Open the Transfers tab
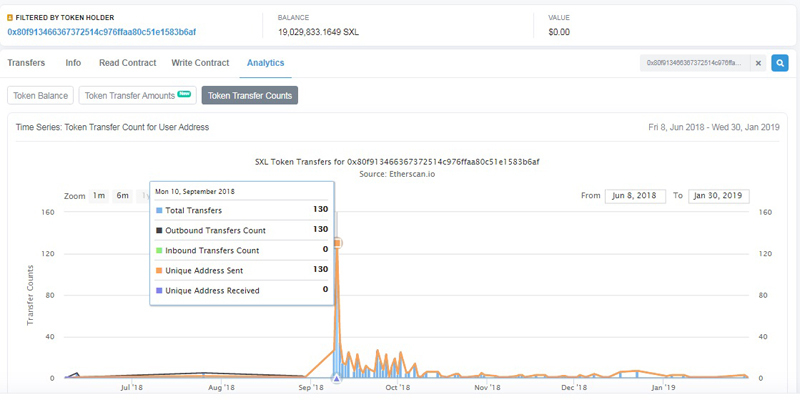 click(26, 63)
